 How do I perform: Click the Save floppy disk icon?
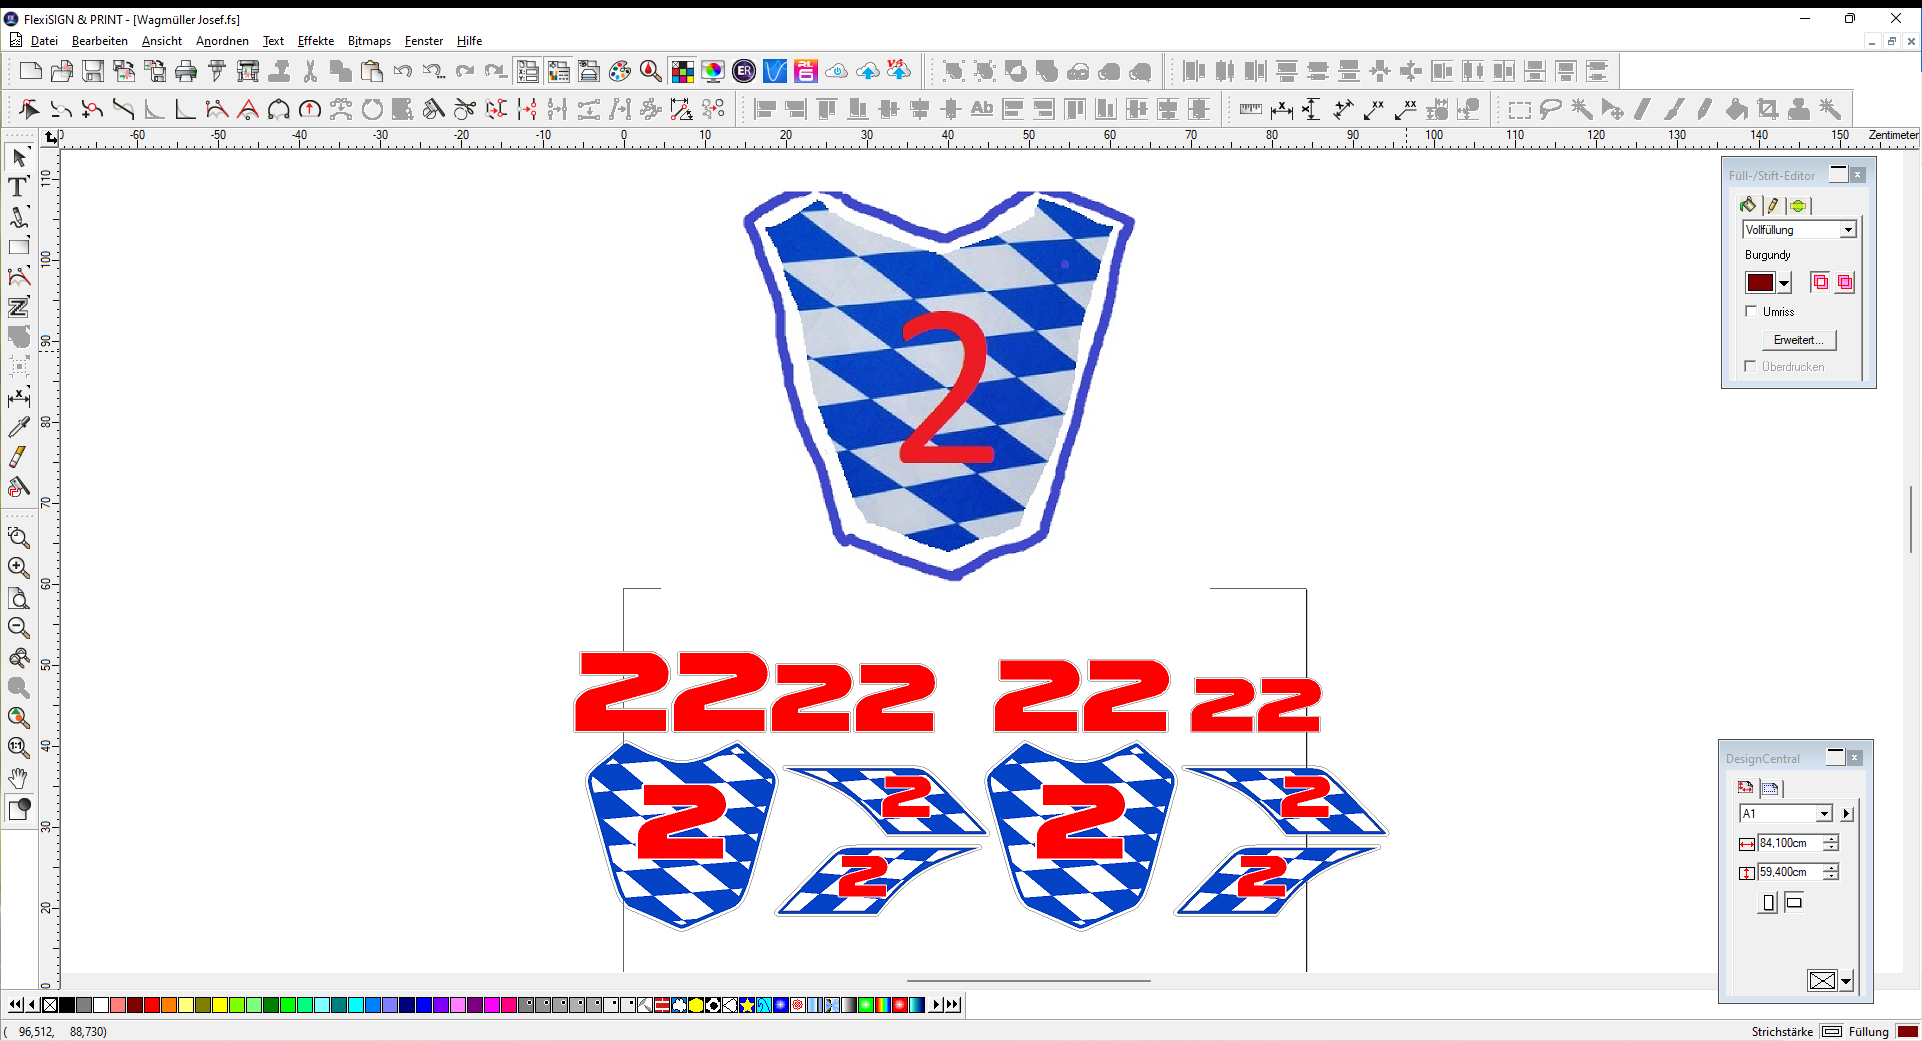point(93,71)
